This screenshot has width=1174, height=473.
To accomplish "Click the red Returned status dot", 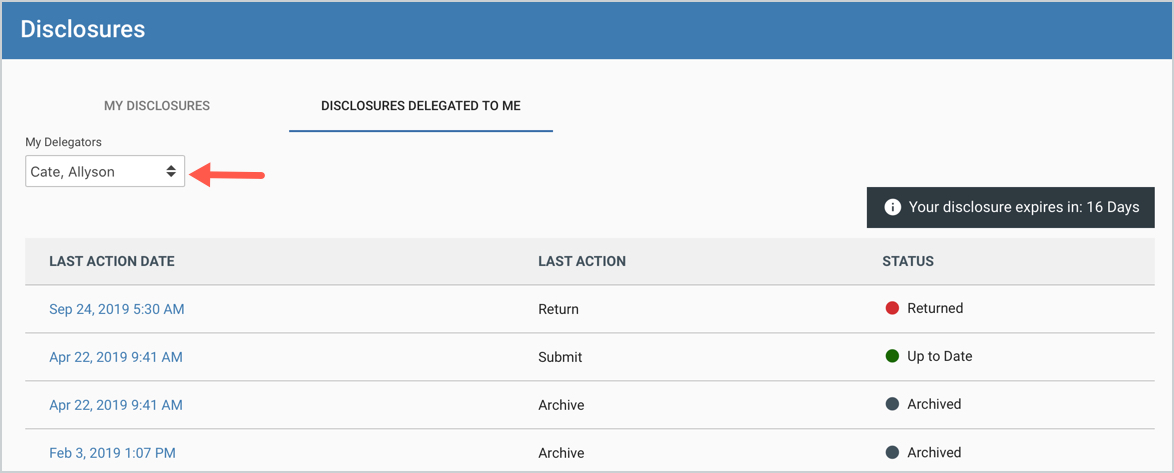I will click(x=892, y=308).
